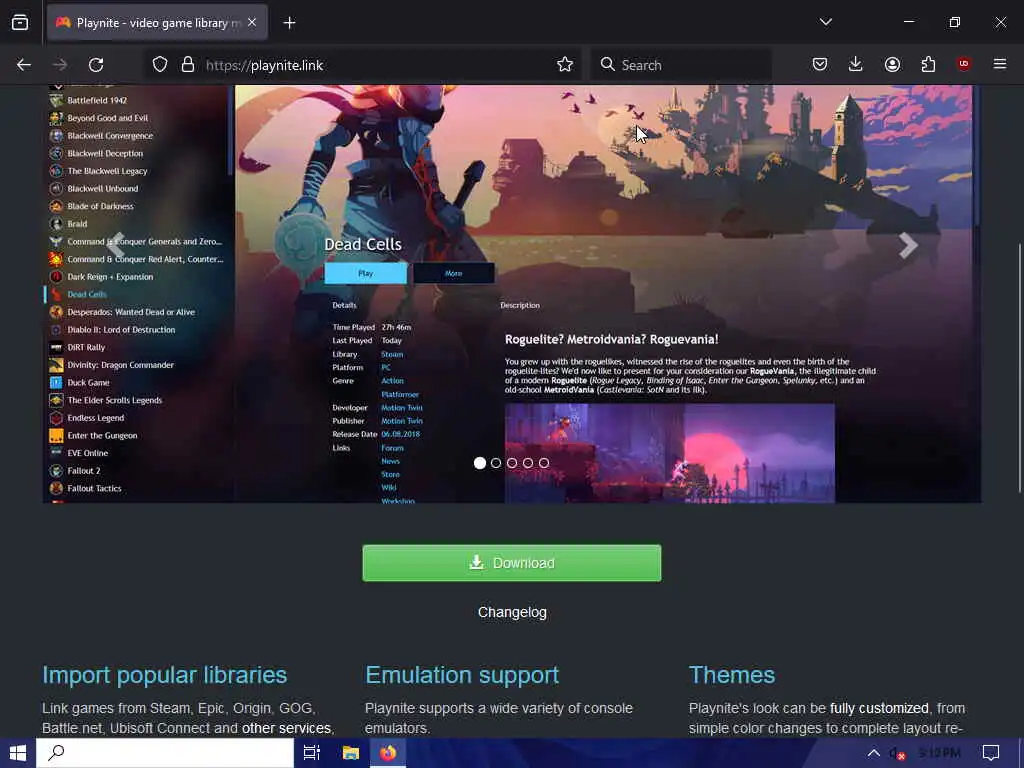
Task: Open the Firefox downloads panel
Action: pyautogui.click(x=856, y=65)
